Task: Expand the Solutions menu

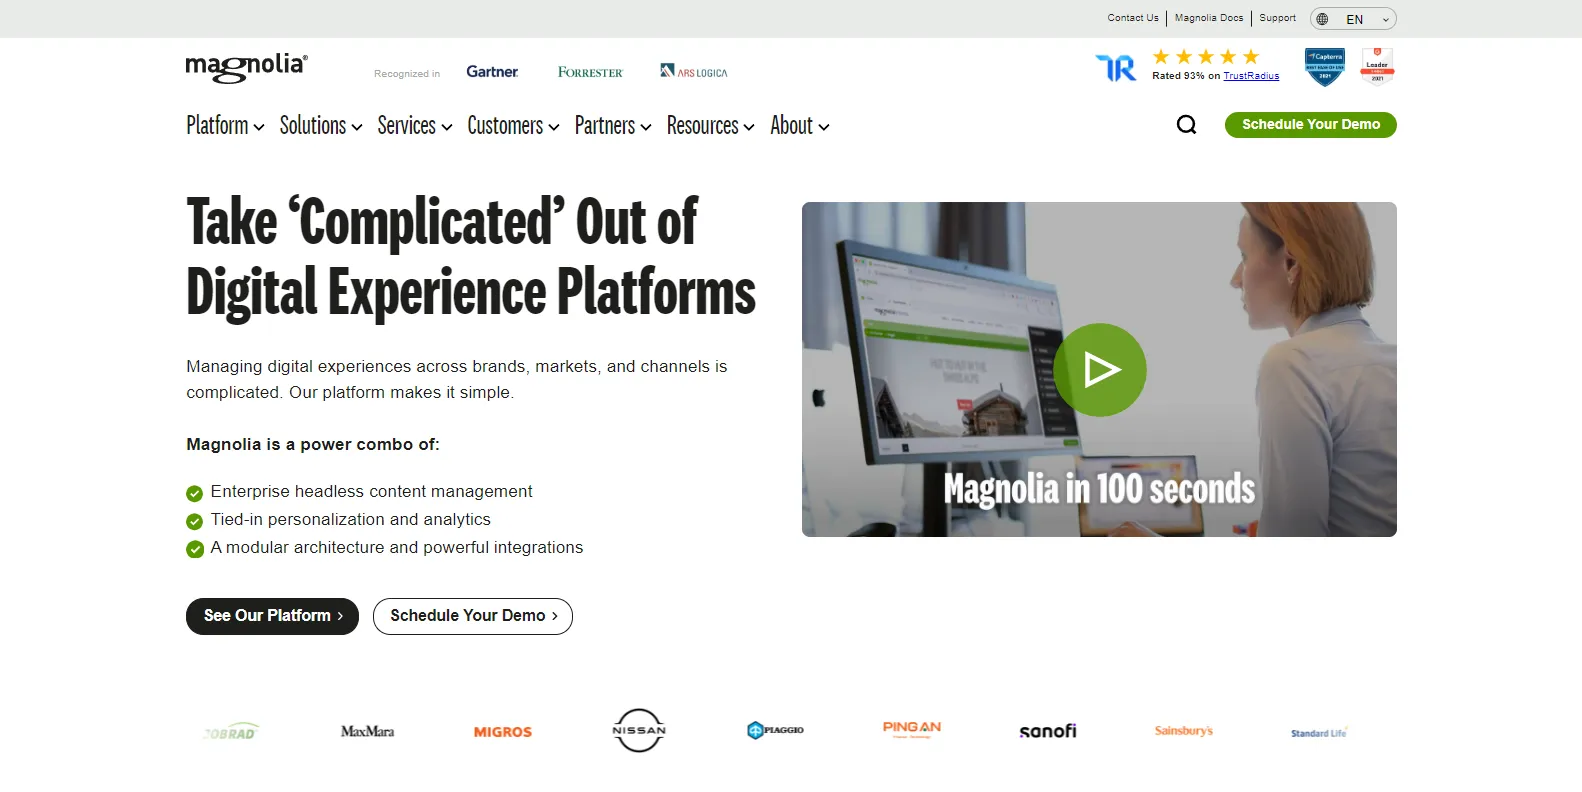Action: pos(321,125)
